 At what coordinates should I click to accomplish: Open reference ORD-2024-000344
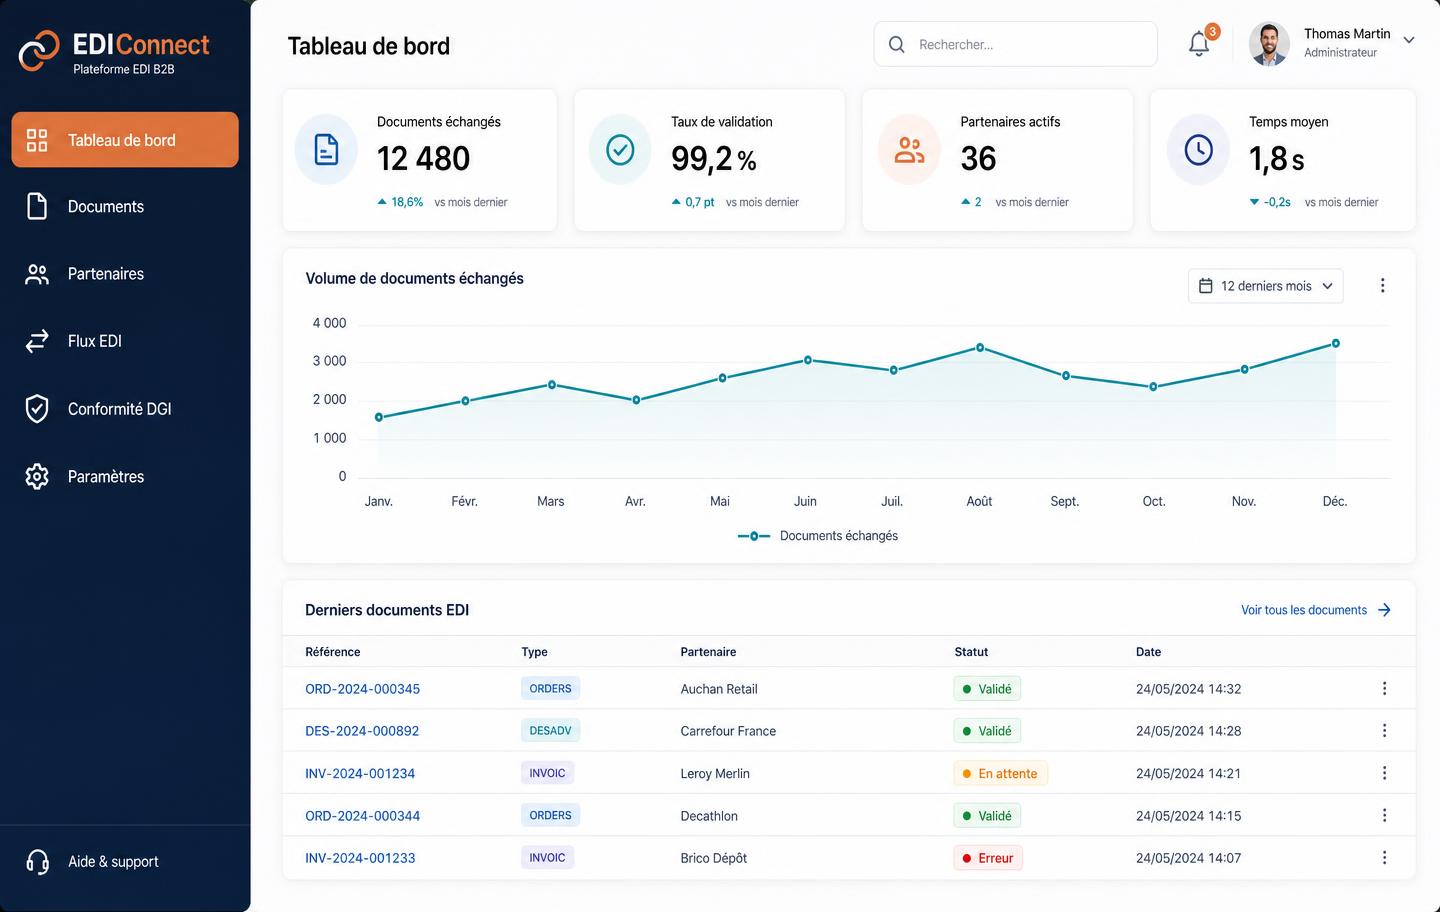(x=362, y=816)
